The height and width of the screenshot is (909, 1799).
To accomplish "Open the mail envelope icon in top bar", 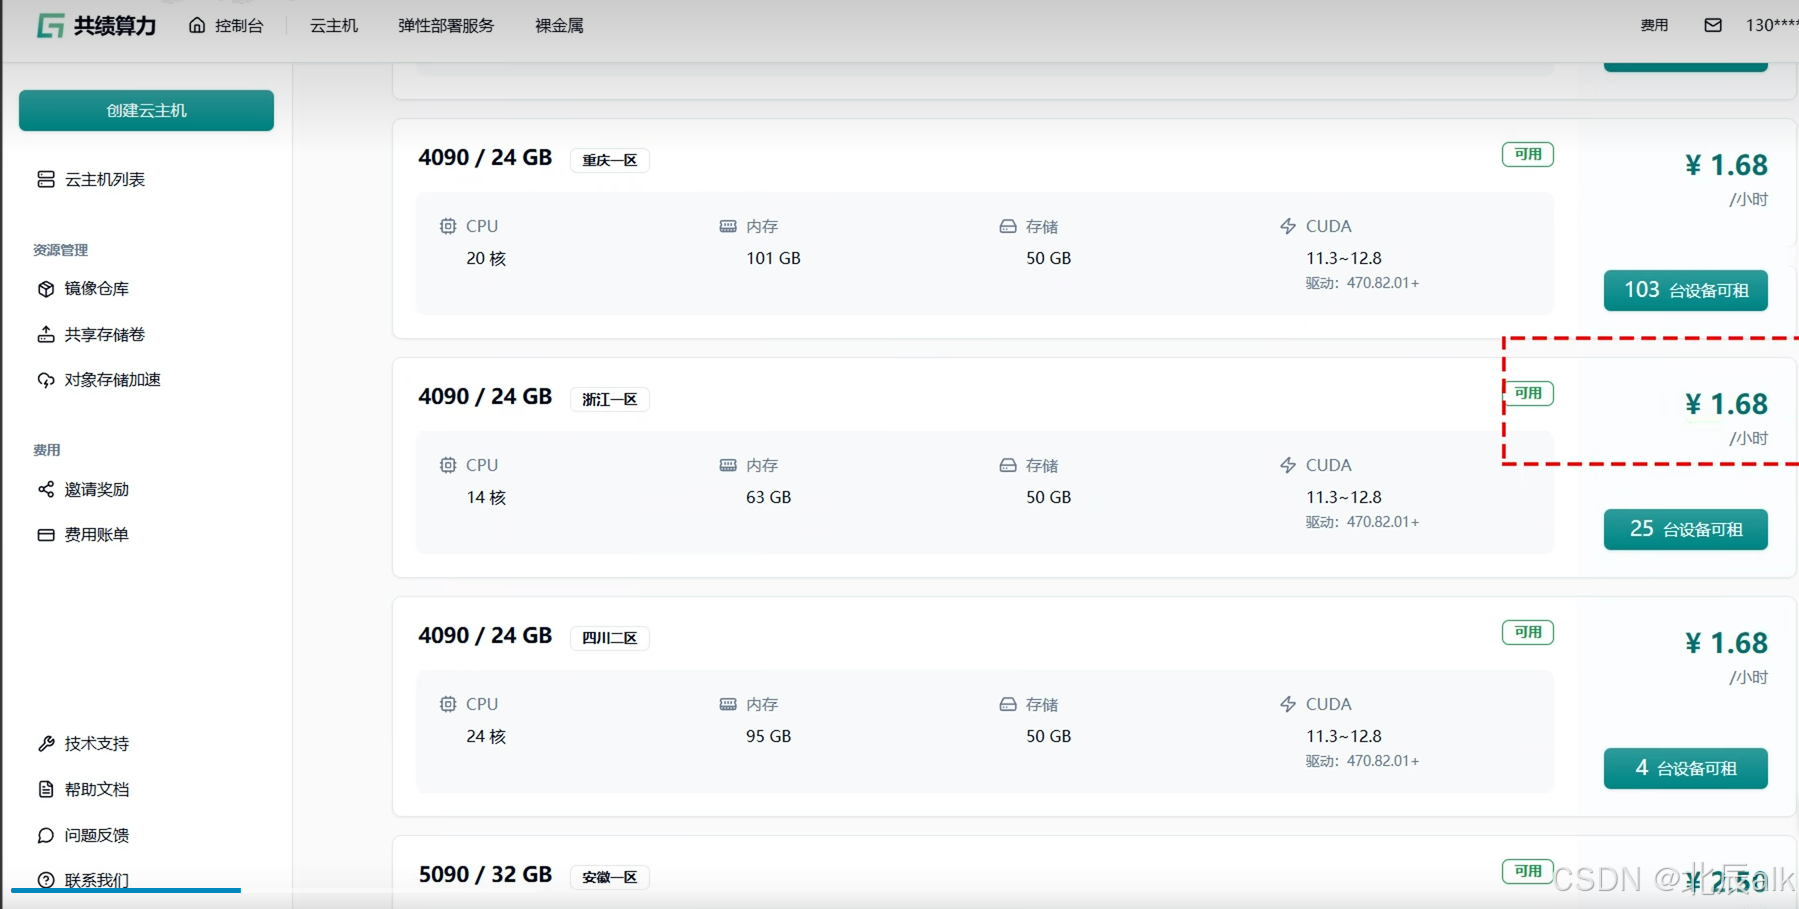I will [1713, 25].
